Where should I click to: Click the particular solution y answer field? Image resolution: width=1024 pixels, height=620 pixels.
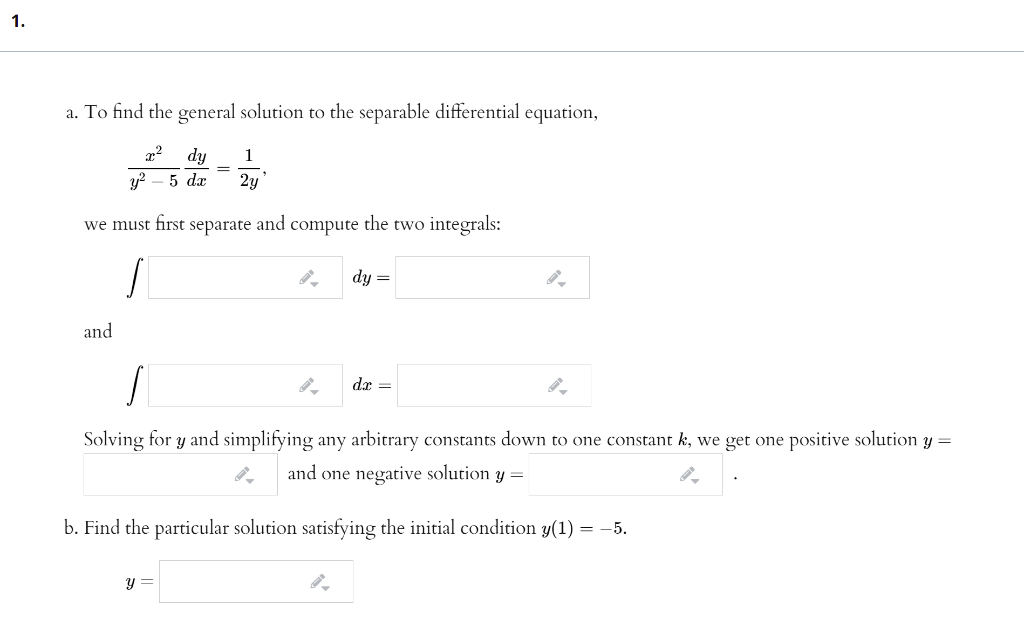pos(240,581)
